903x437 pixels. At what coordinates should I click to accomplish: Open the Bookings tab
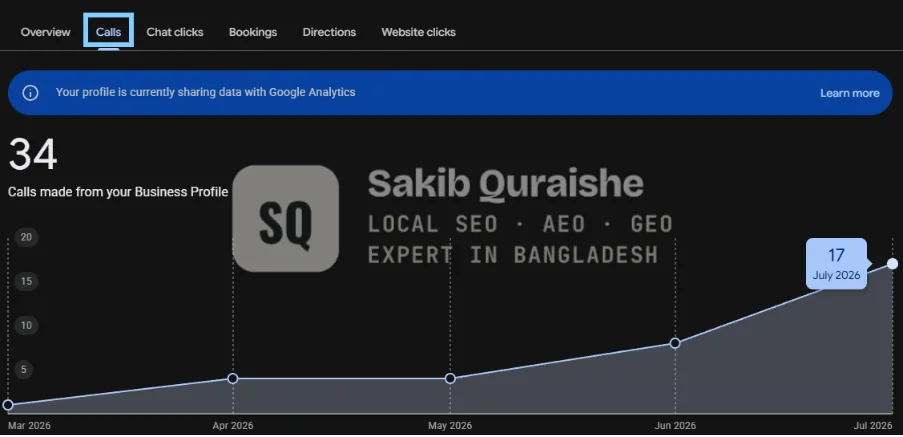coord(253,32)
